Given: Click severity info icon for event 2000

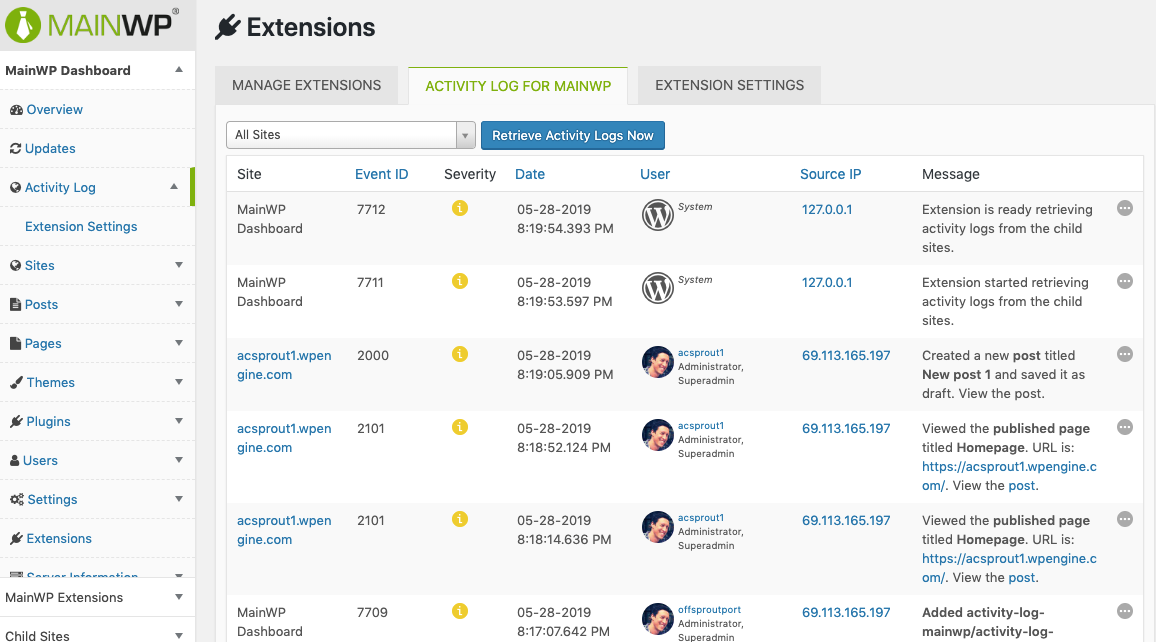Looking at the screenshot, I should pos(460,355).
